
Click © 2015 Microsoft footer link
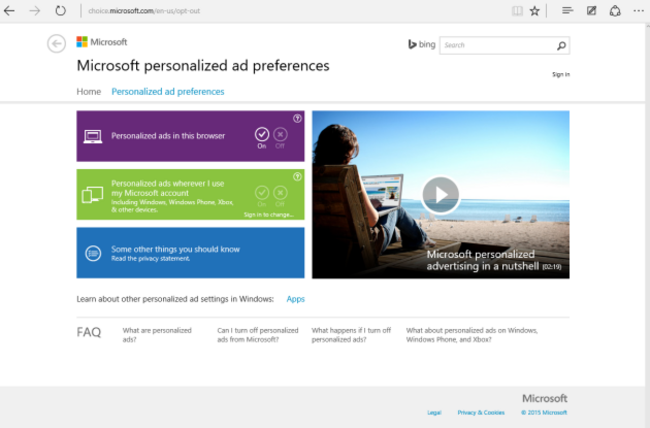coord(544,413)
